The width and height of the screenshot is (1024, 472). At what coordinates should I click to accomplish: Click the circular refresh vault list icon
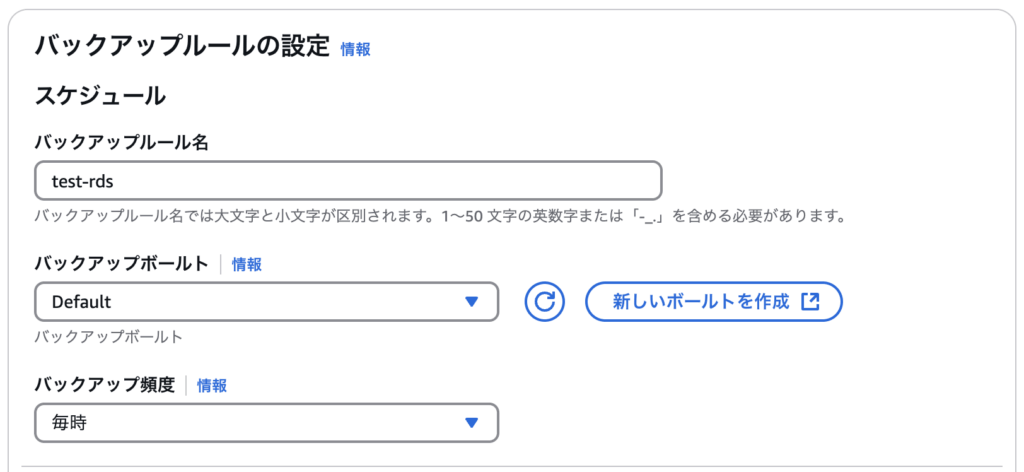544,302
